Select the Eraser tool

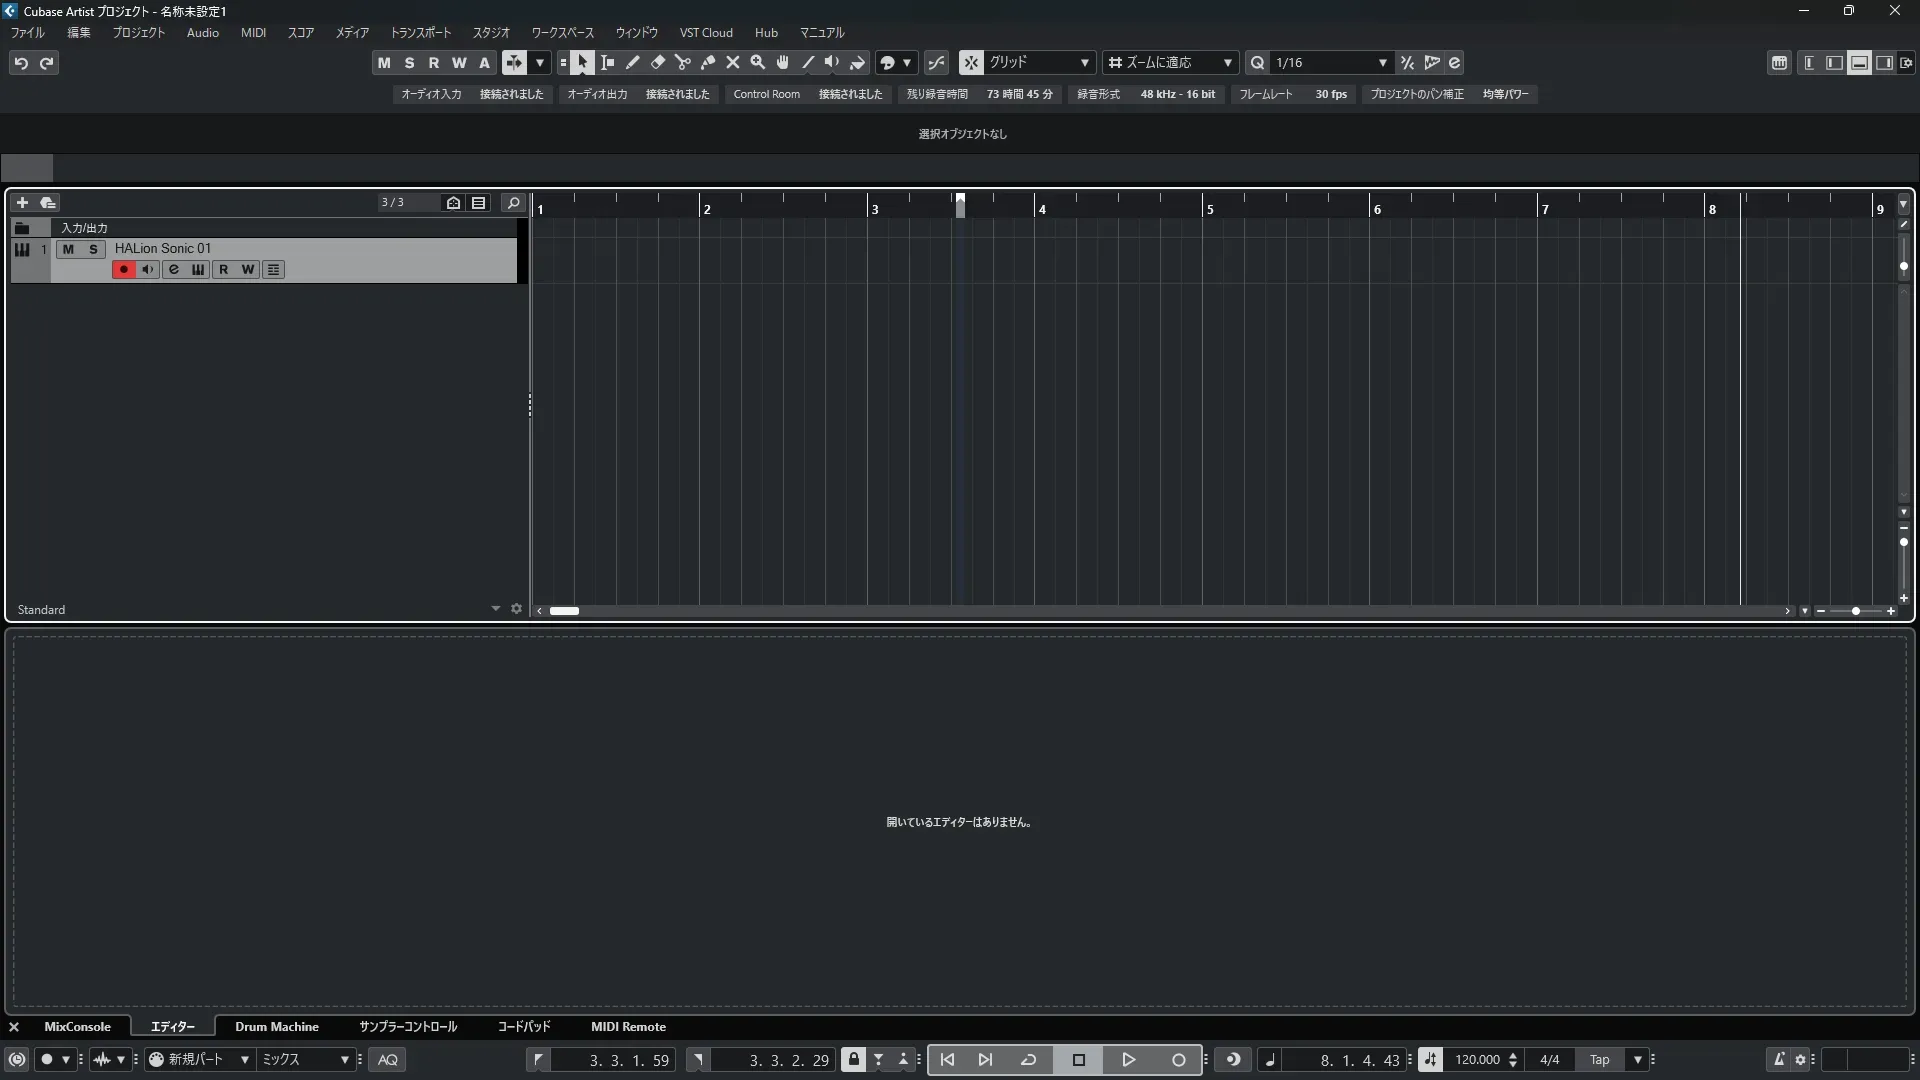(x=658, y=63)
